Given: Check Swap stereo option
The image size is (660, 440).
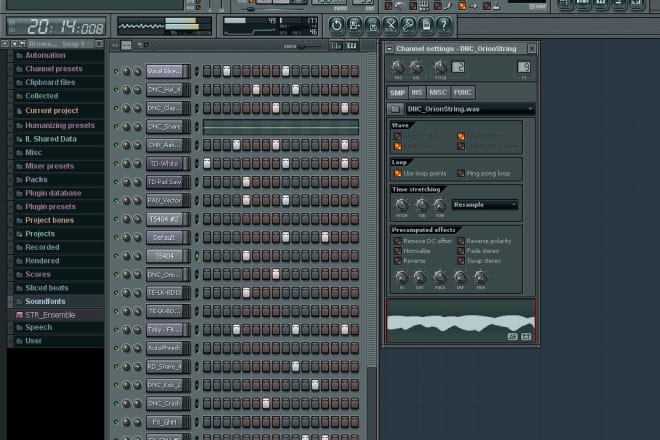Looking at the screenshot, I should (x=461, y=261).
